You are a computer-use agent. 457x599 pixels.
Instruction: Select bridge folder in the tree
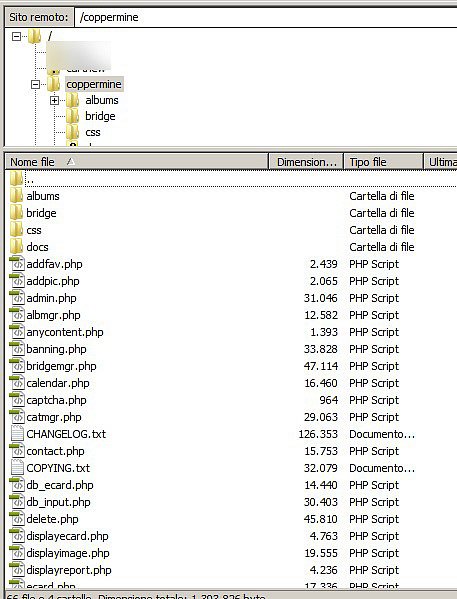[100, 116]
